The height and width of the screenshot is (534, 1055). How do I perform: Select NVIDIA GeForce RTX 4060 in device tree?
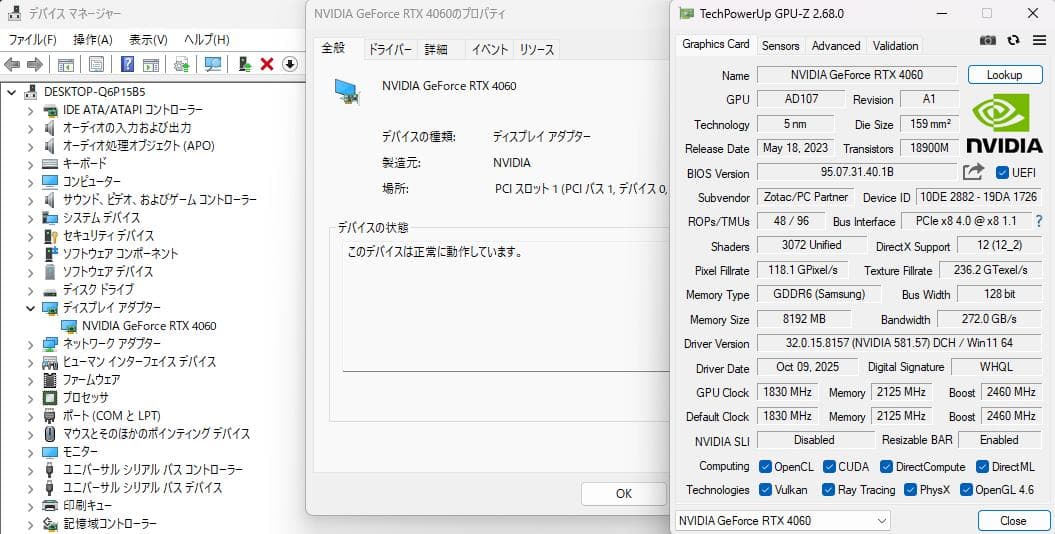[149, 326]
